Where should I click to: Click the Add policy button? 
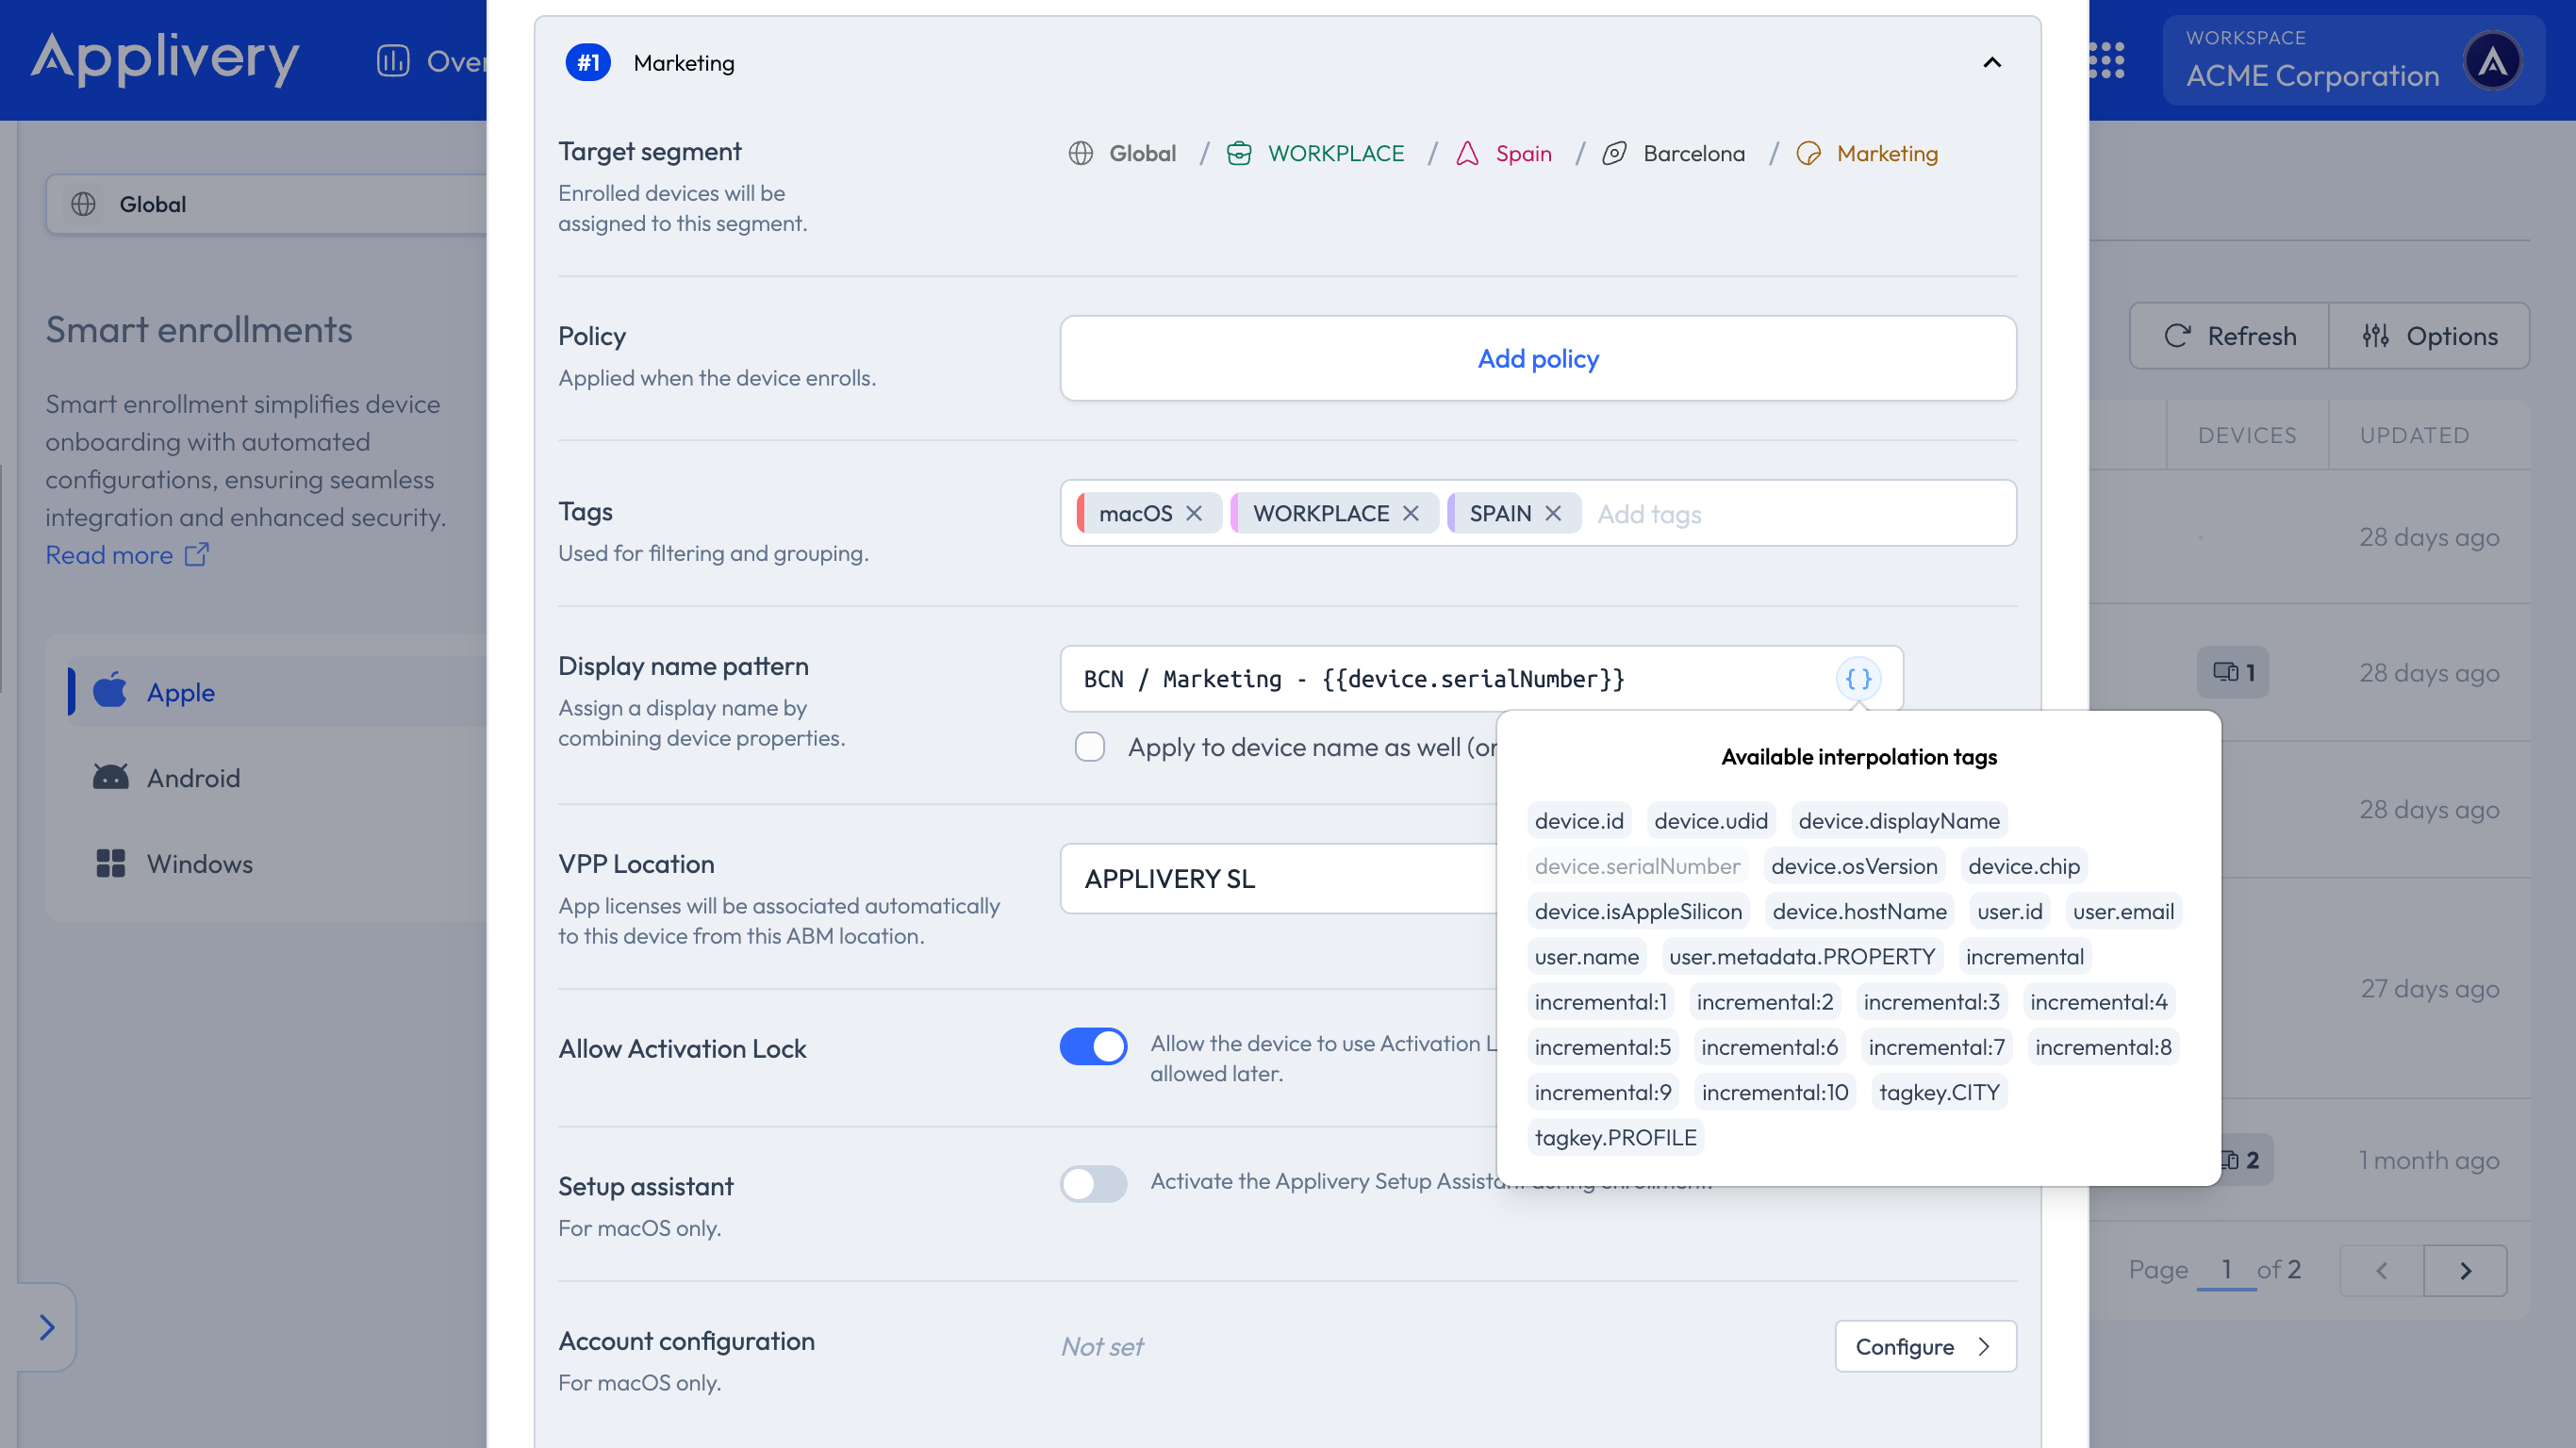tap(1537, 359)
